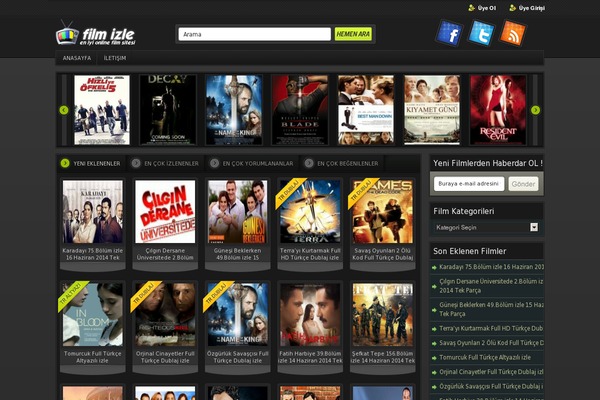
Task: Click the Hemen Ara search button
Action: pyautogui.click(x=353, y=34)
